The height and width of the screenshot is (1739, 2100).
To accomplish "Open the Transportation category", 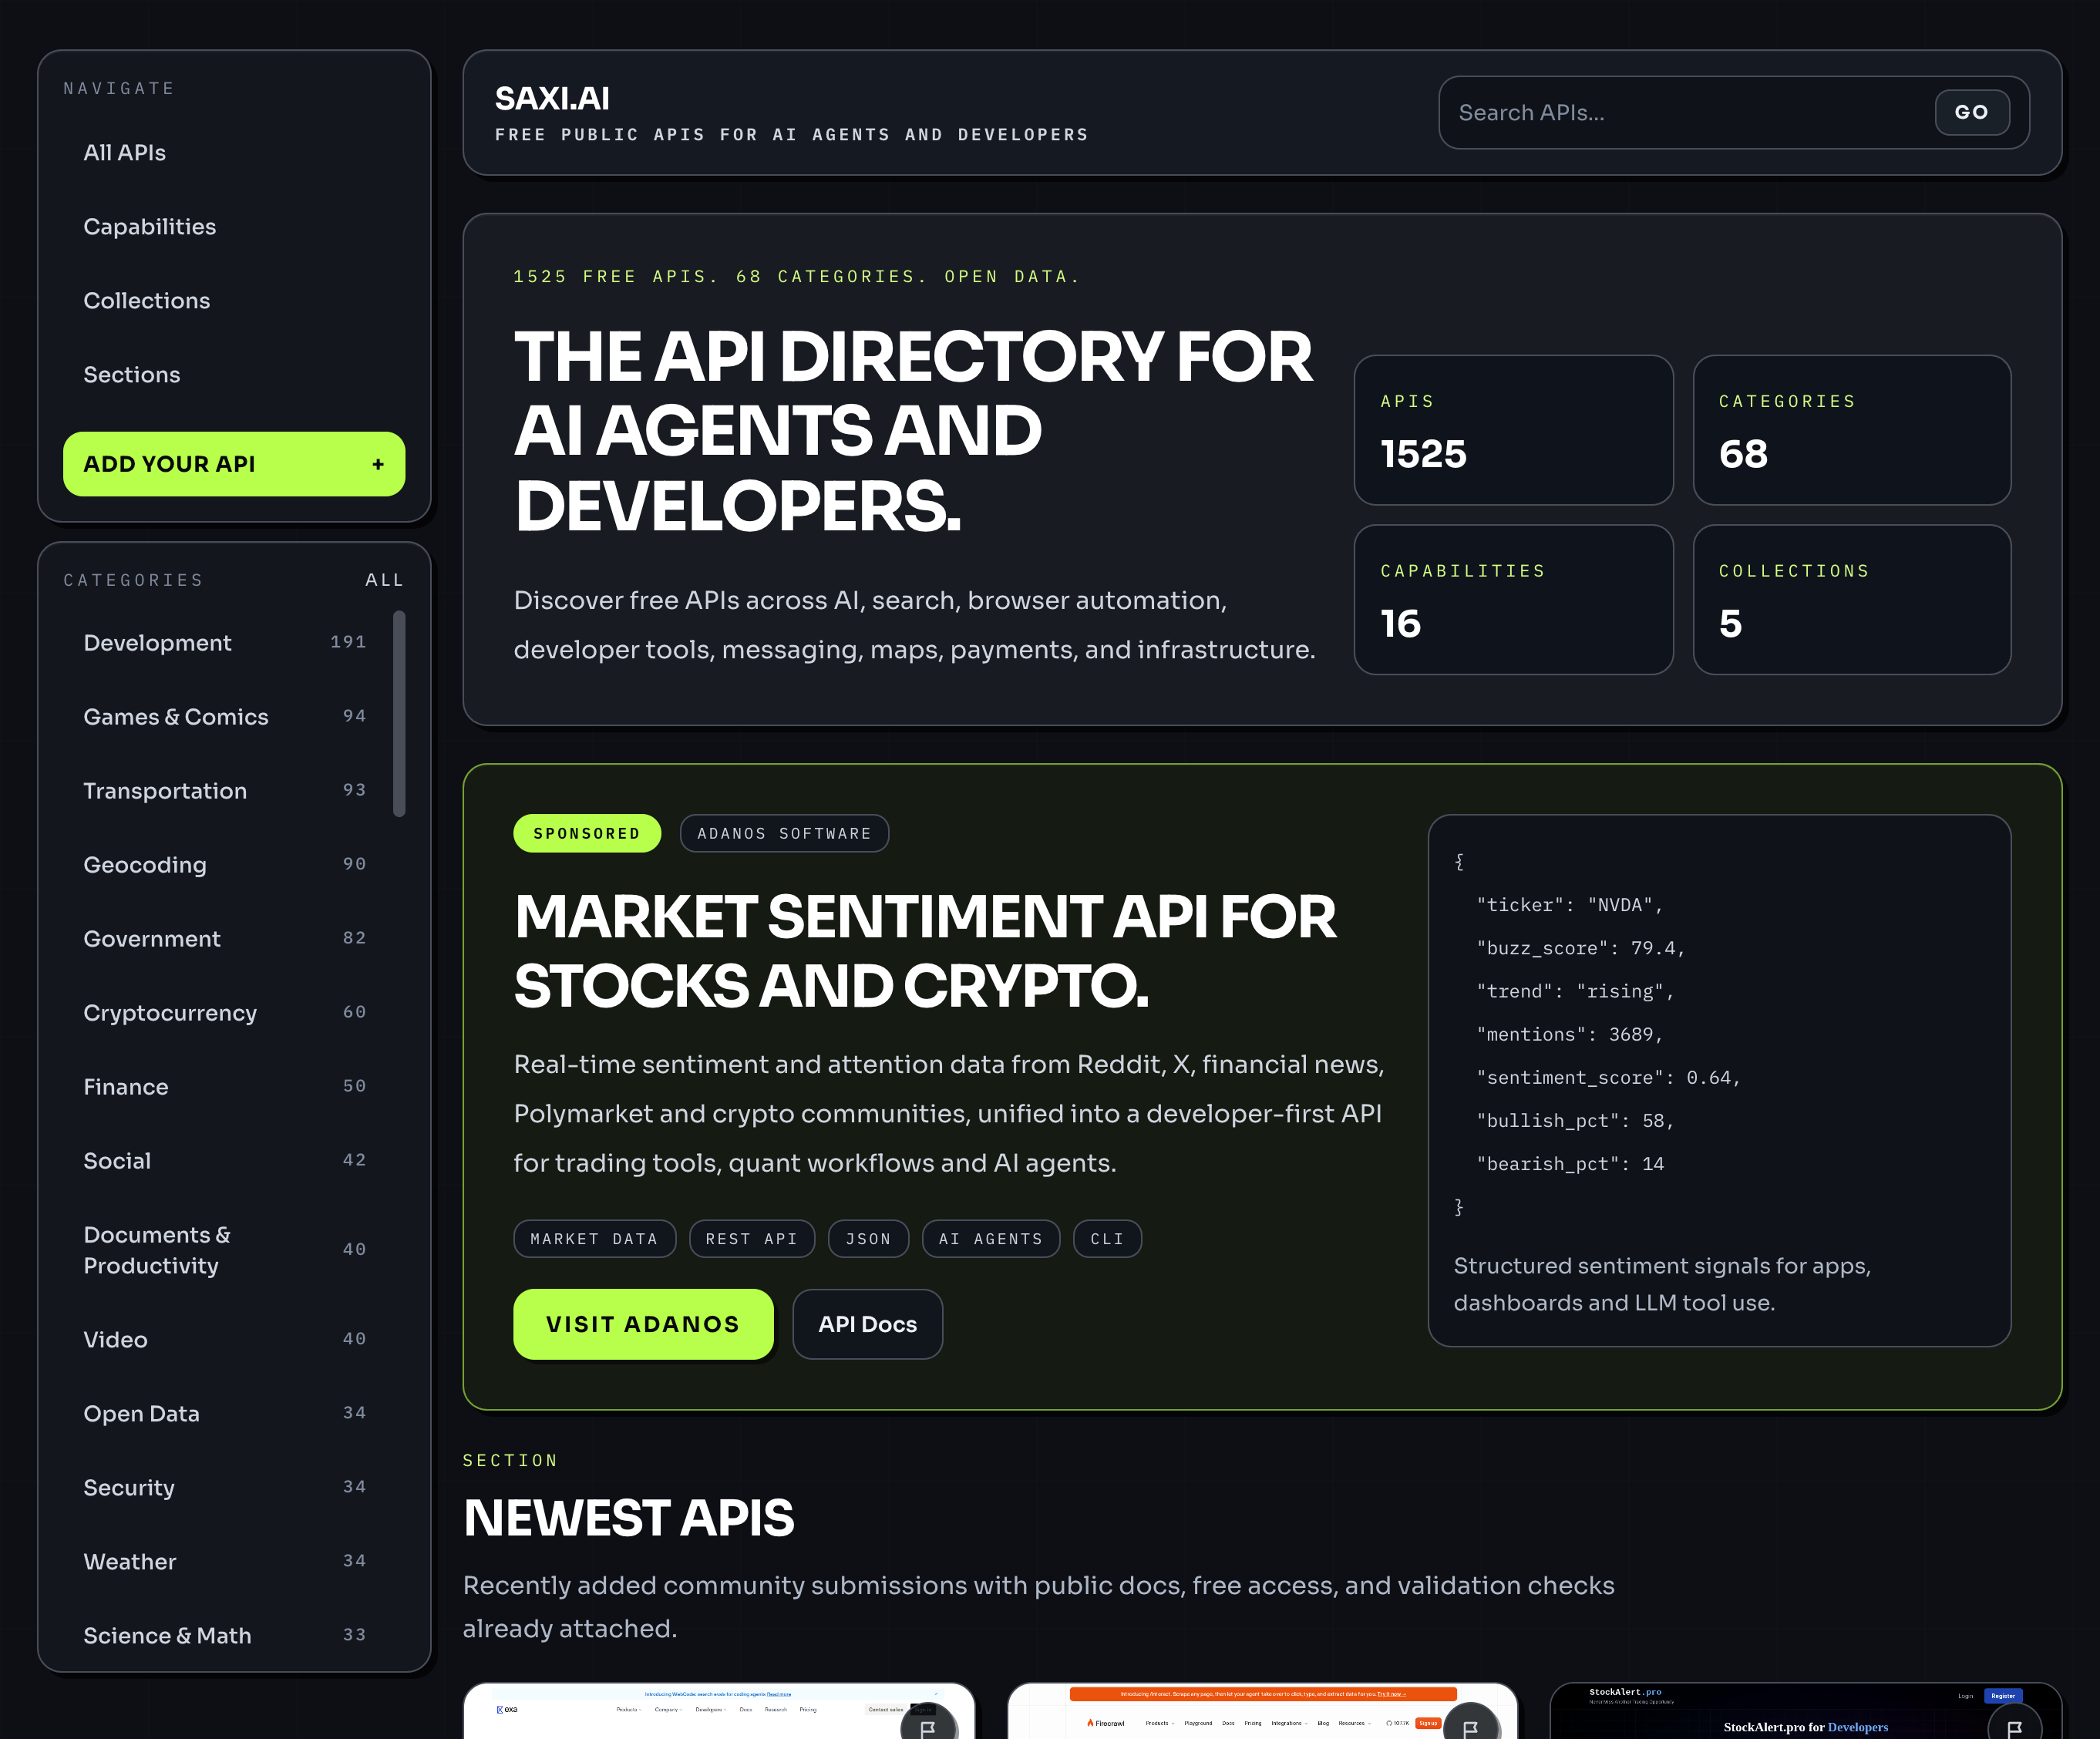I will pos(225,791).
